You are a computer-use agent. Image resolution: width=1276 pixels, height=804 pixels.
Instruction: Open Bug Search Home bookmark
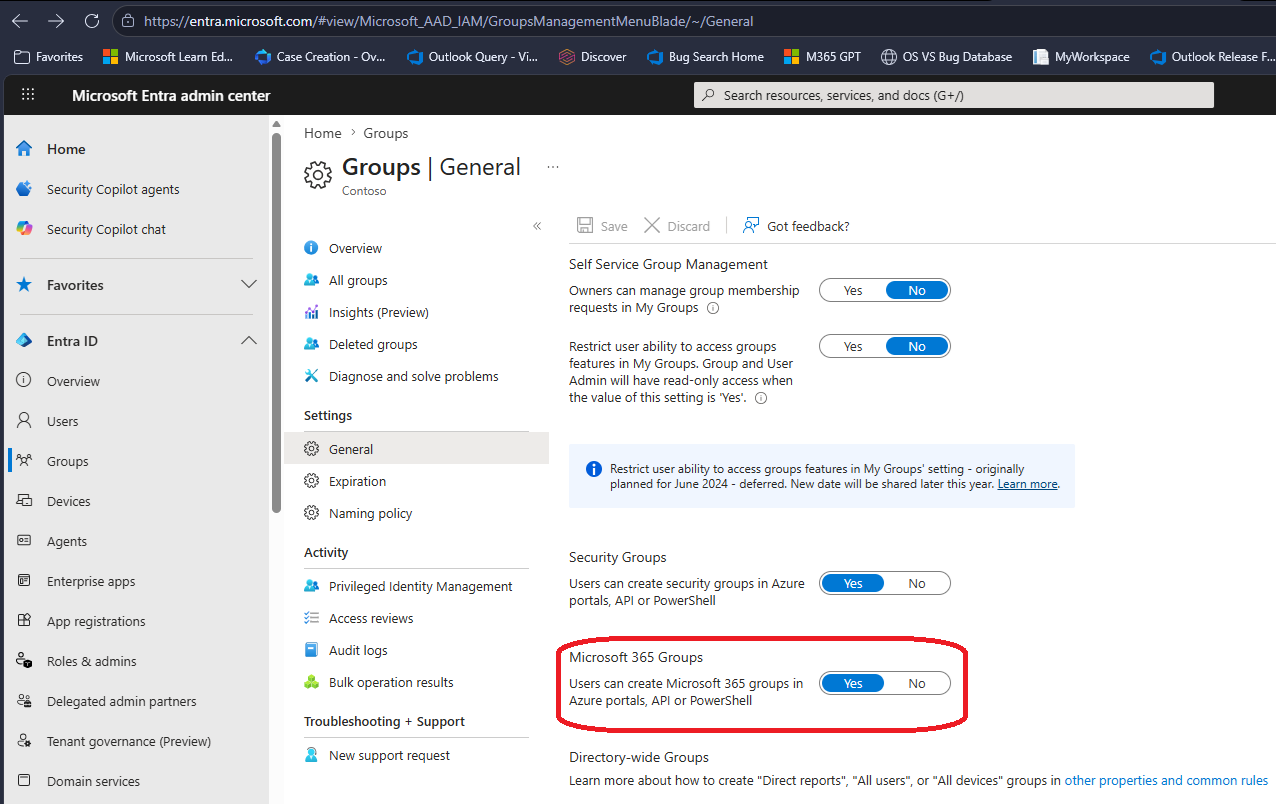point(705,57)
